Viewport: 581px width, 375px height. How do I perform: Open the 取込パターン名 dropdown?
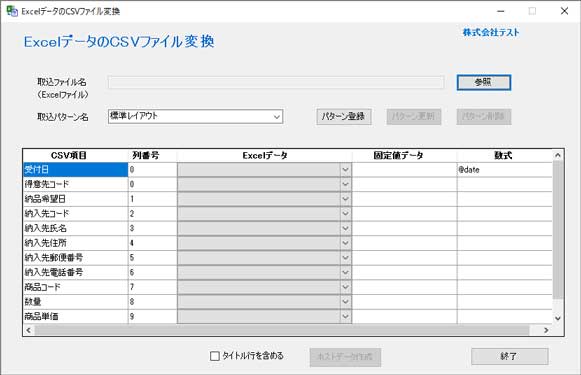(x=277, y=117)
